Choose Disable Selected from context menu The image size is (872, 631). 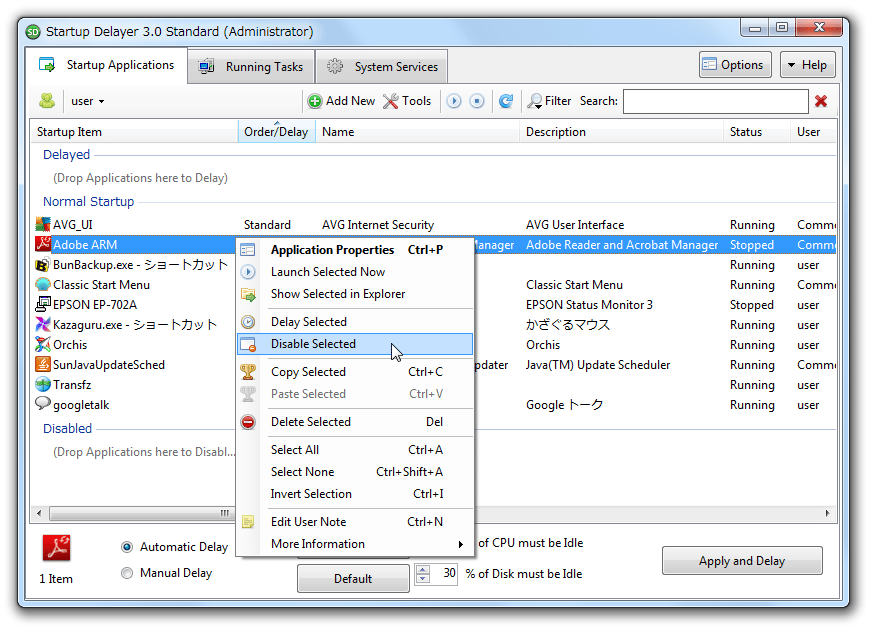[355, 344]
